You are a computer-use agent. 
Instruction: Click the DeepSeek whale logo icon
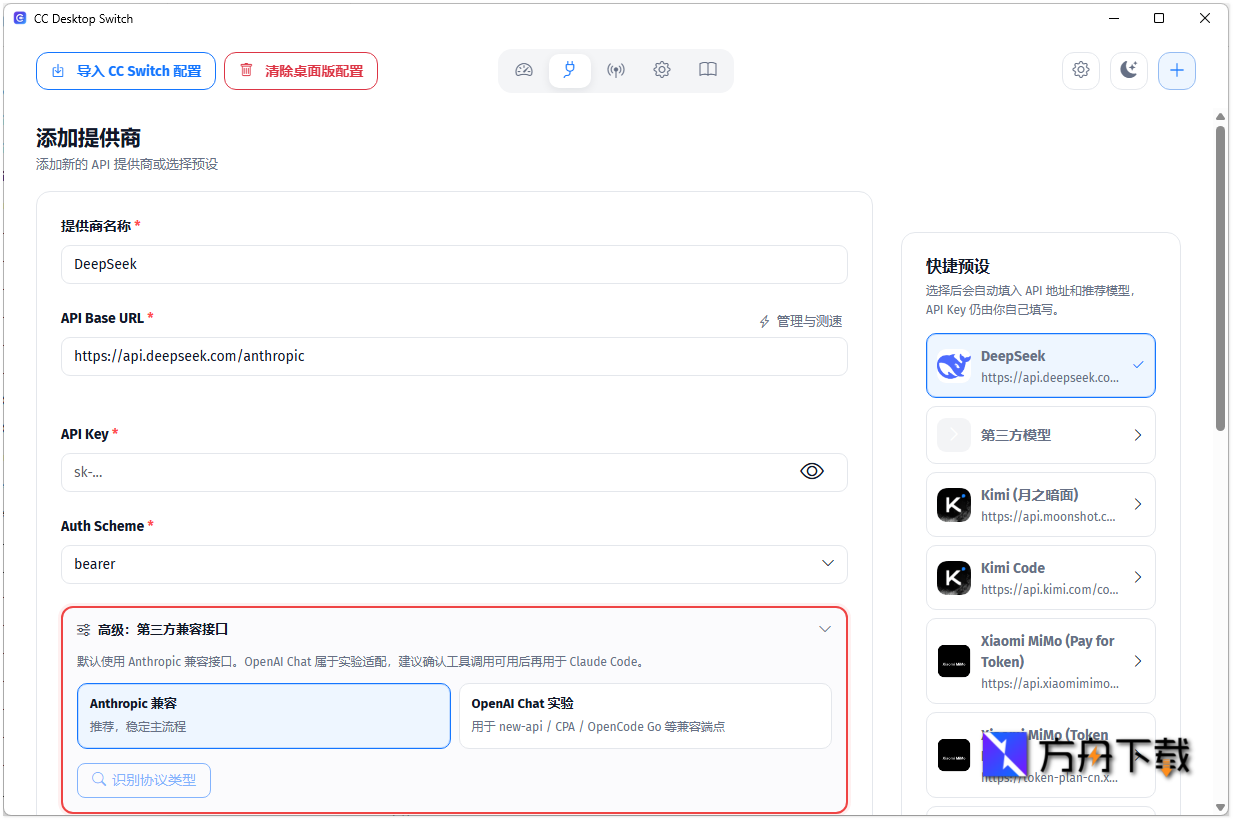(x=954, y=366)
